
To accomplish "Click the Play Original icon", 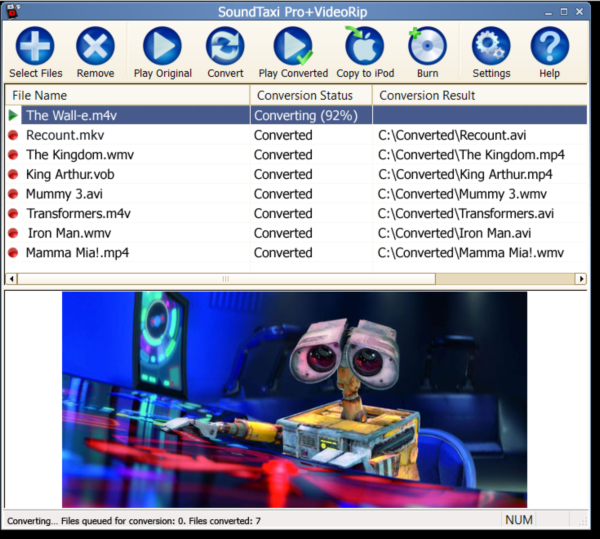I will tap(162, 46).
